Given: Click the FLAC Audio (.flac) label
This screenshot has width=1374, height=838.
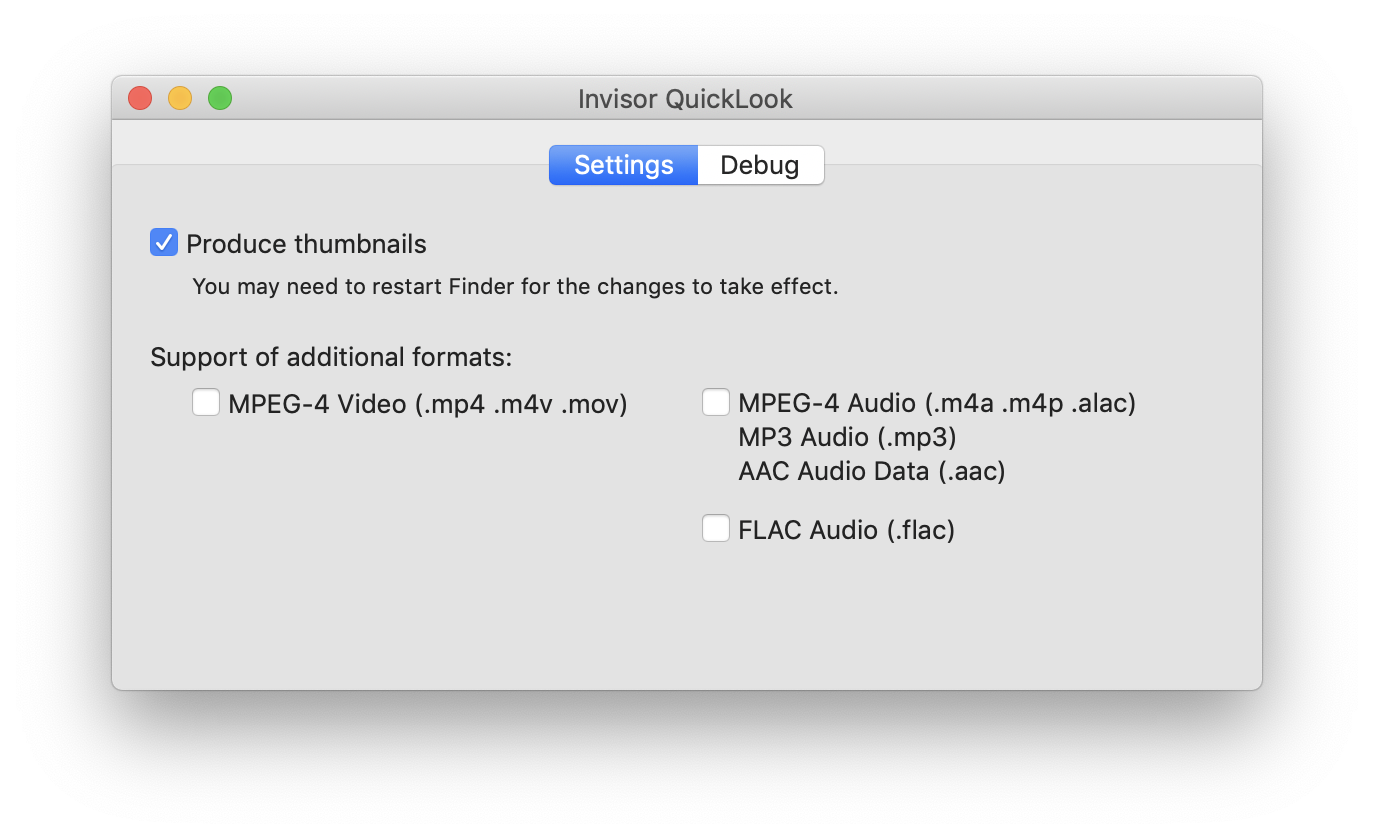Looking at the screenshot, I should tap(847, 530).
